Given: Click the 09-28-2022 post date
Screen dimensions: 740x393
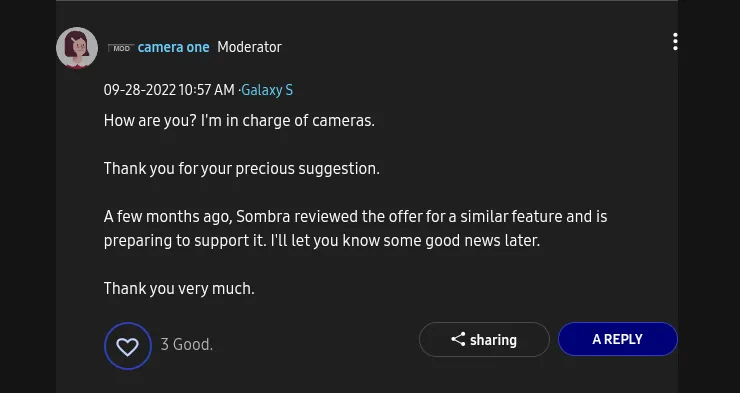Looking at the screenshot, I should click(140, 90).
